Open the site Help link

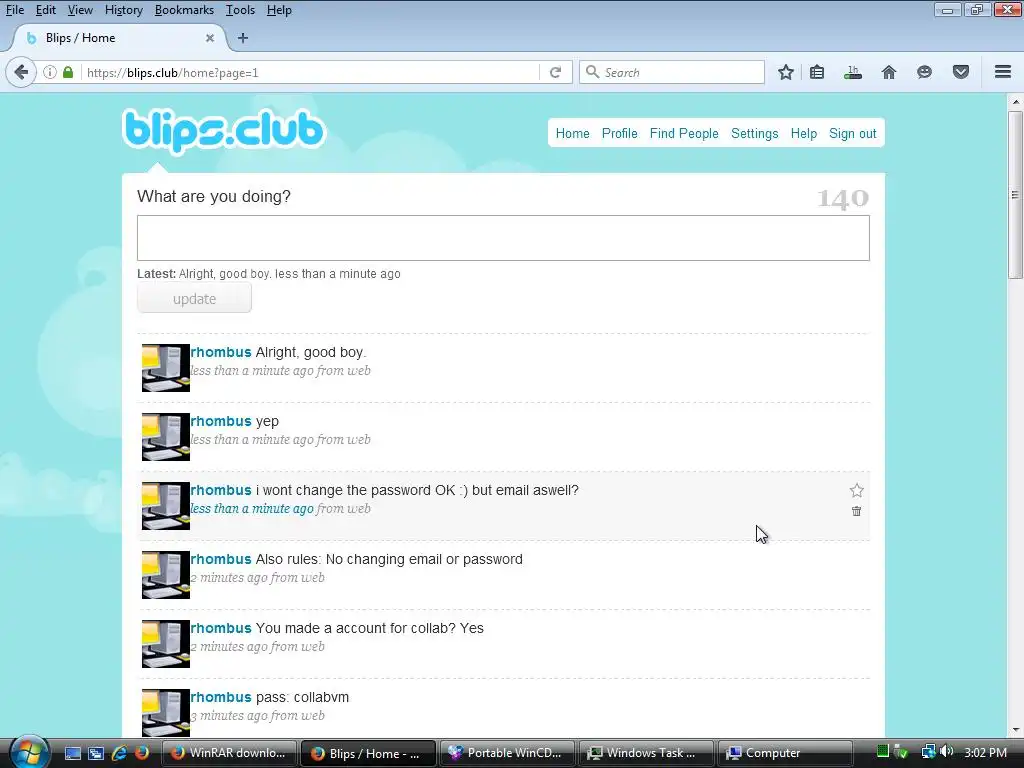pyautogui.click(x=803, y=133)
